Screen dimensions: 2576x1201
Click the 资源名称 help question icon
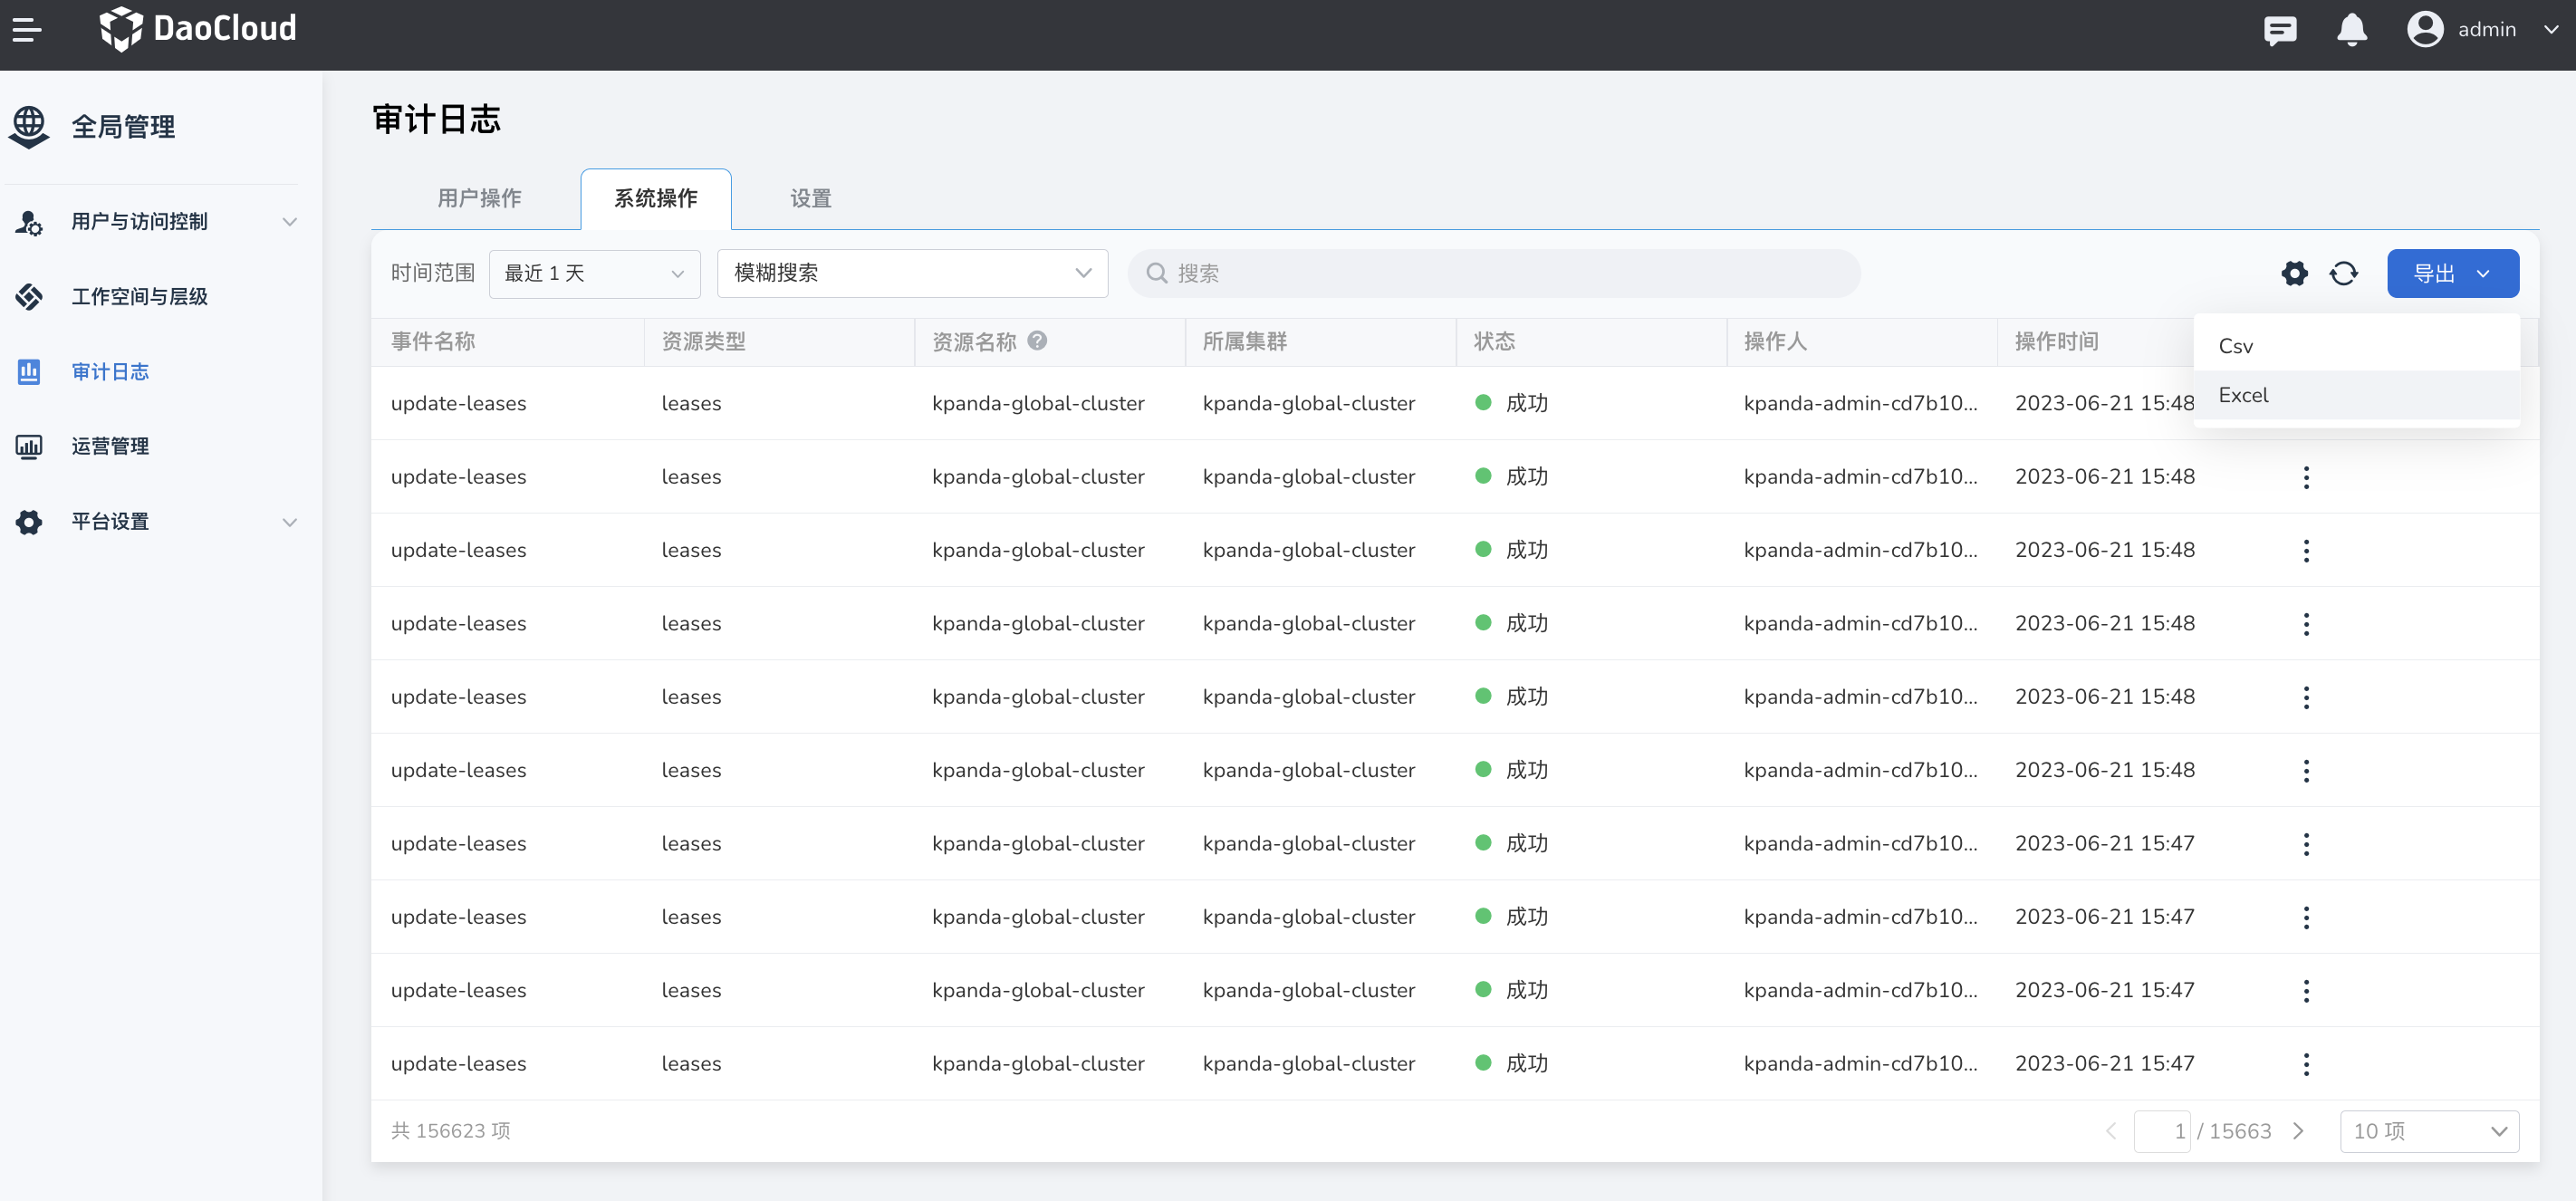click(x=1037, y=340)
